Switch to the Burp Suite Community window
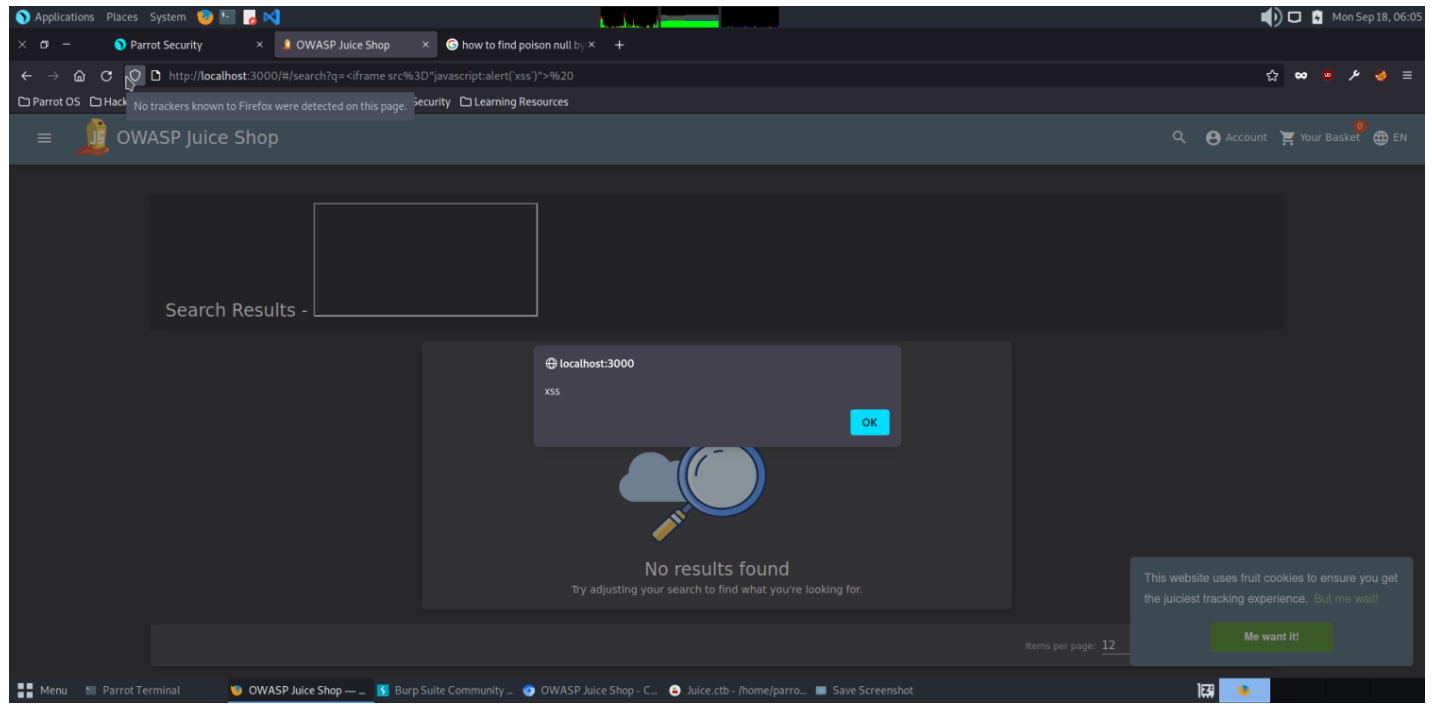1432x714 pixels. pos(445,690)
